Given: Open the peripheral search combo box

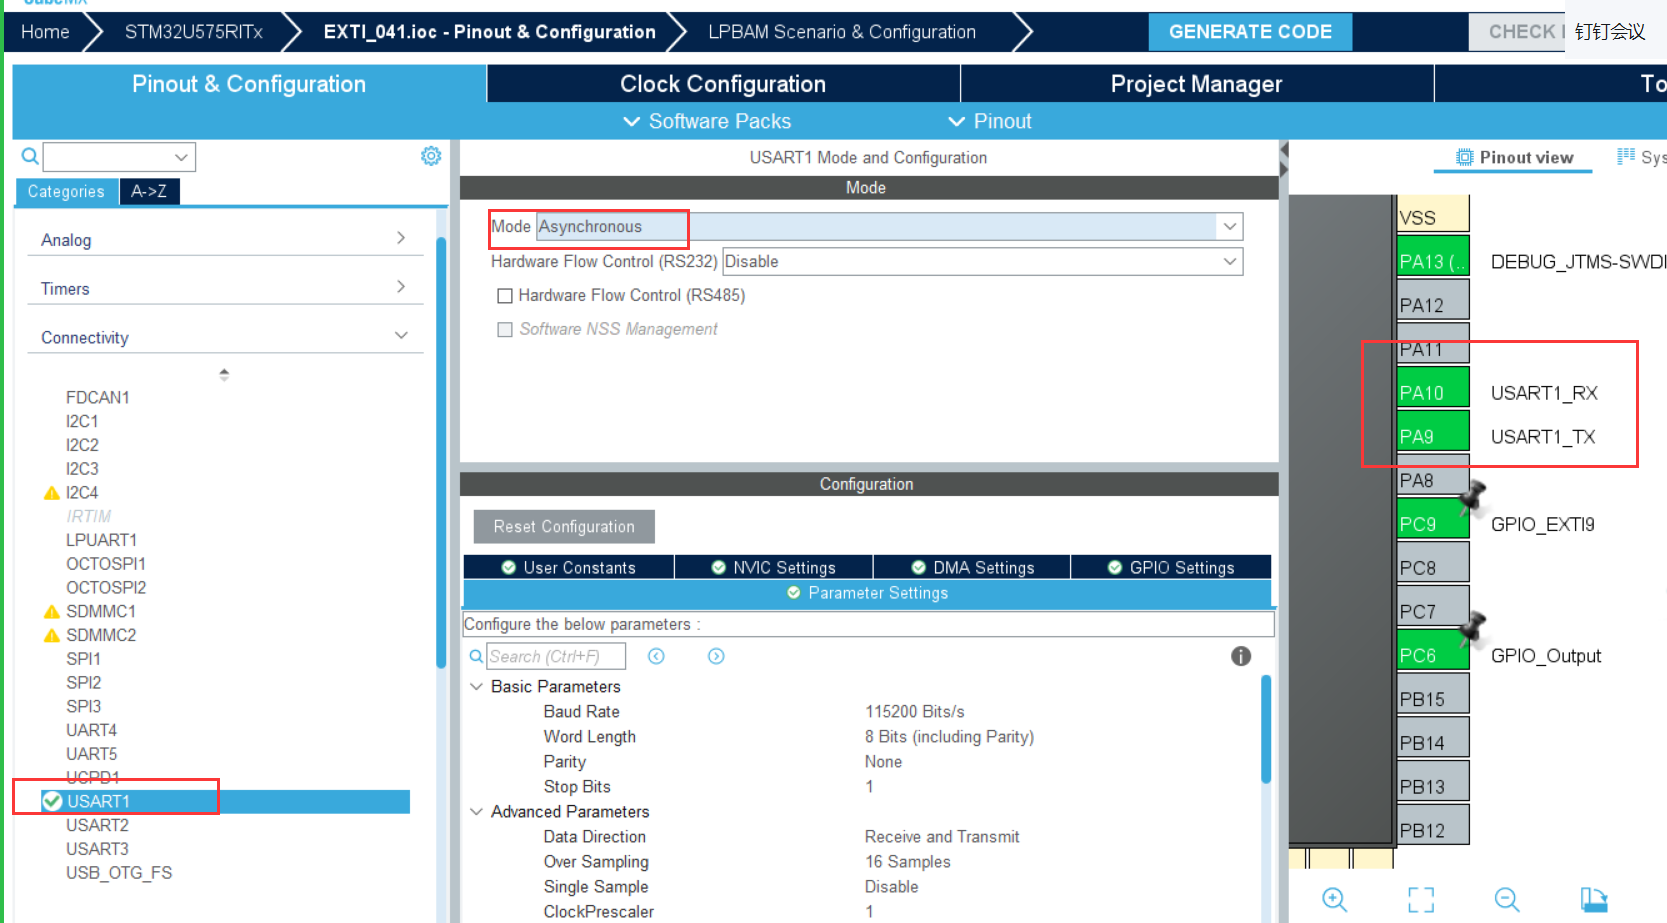Looking at the screenshot, I should pyautogui.click(x=119, y=157).
